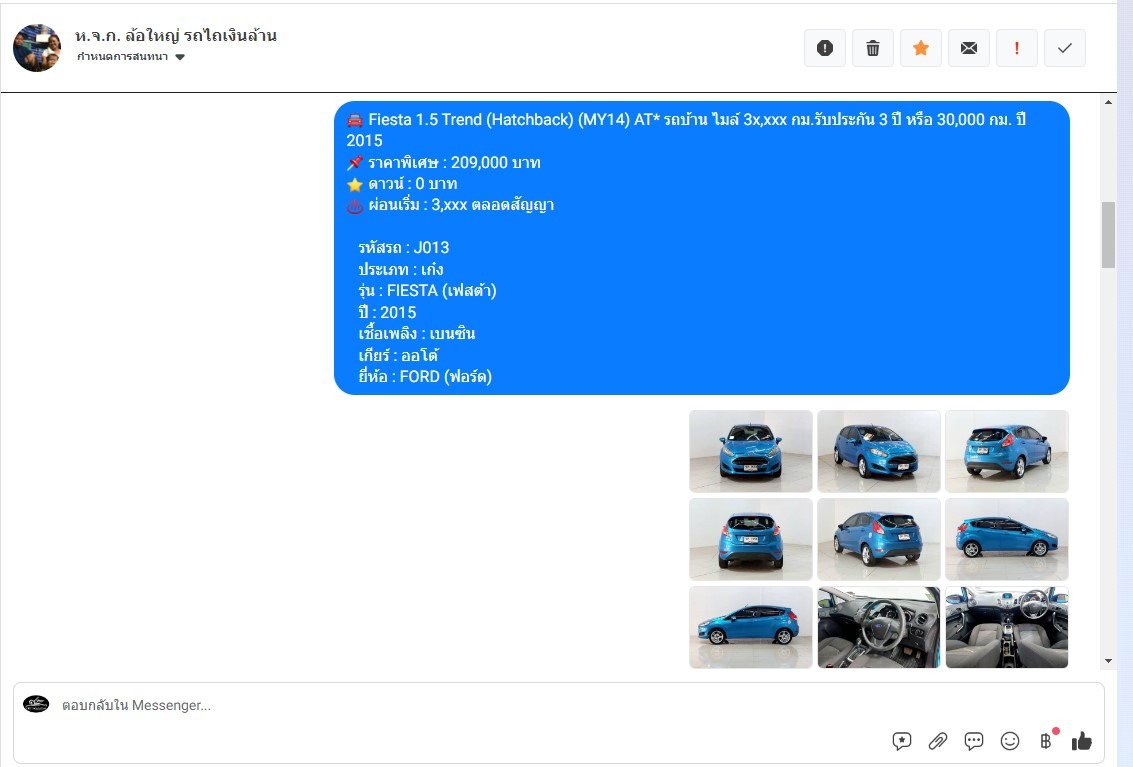Screen dimensions: 1133x767
Task: Open rear-left angle Fiesta photo in second row
Action: [879, 539]
